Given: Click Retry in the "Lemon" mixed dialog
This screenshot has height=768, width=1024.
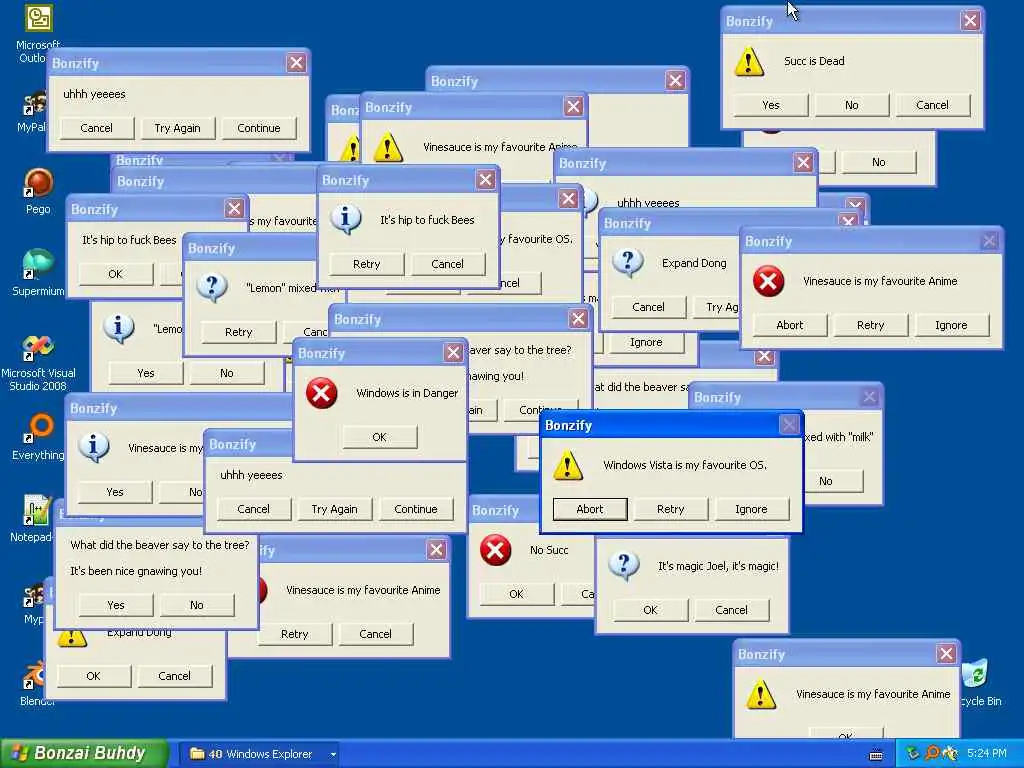Looking at the screenshot, I should pos(238,332).
